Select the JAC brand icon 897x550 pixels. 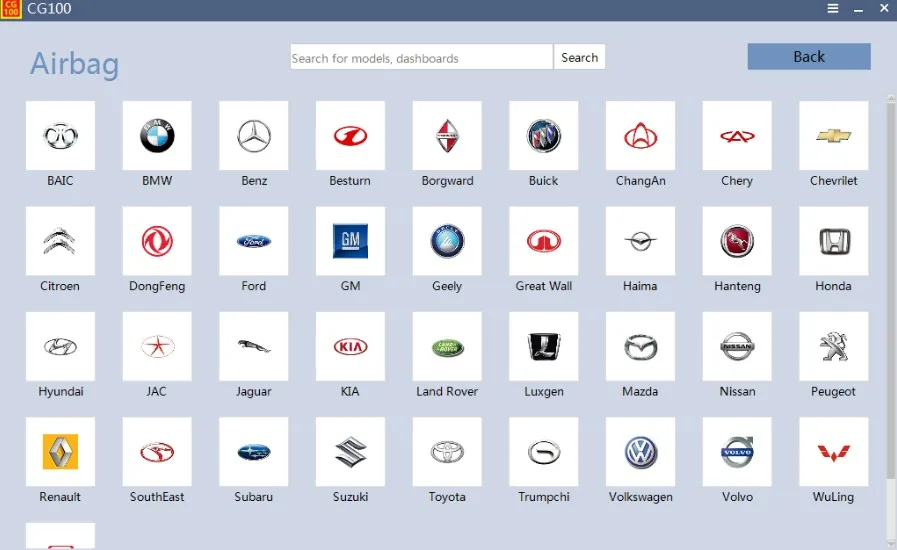[x=157, y=346]
